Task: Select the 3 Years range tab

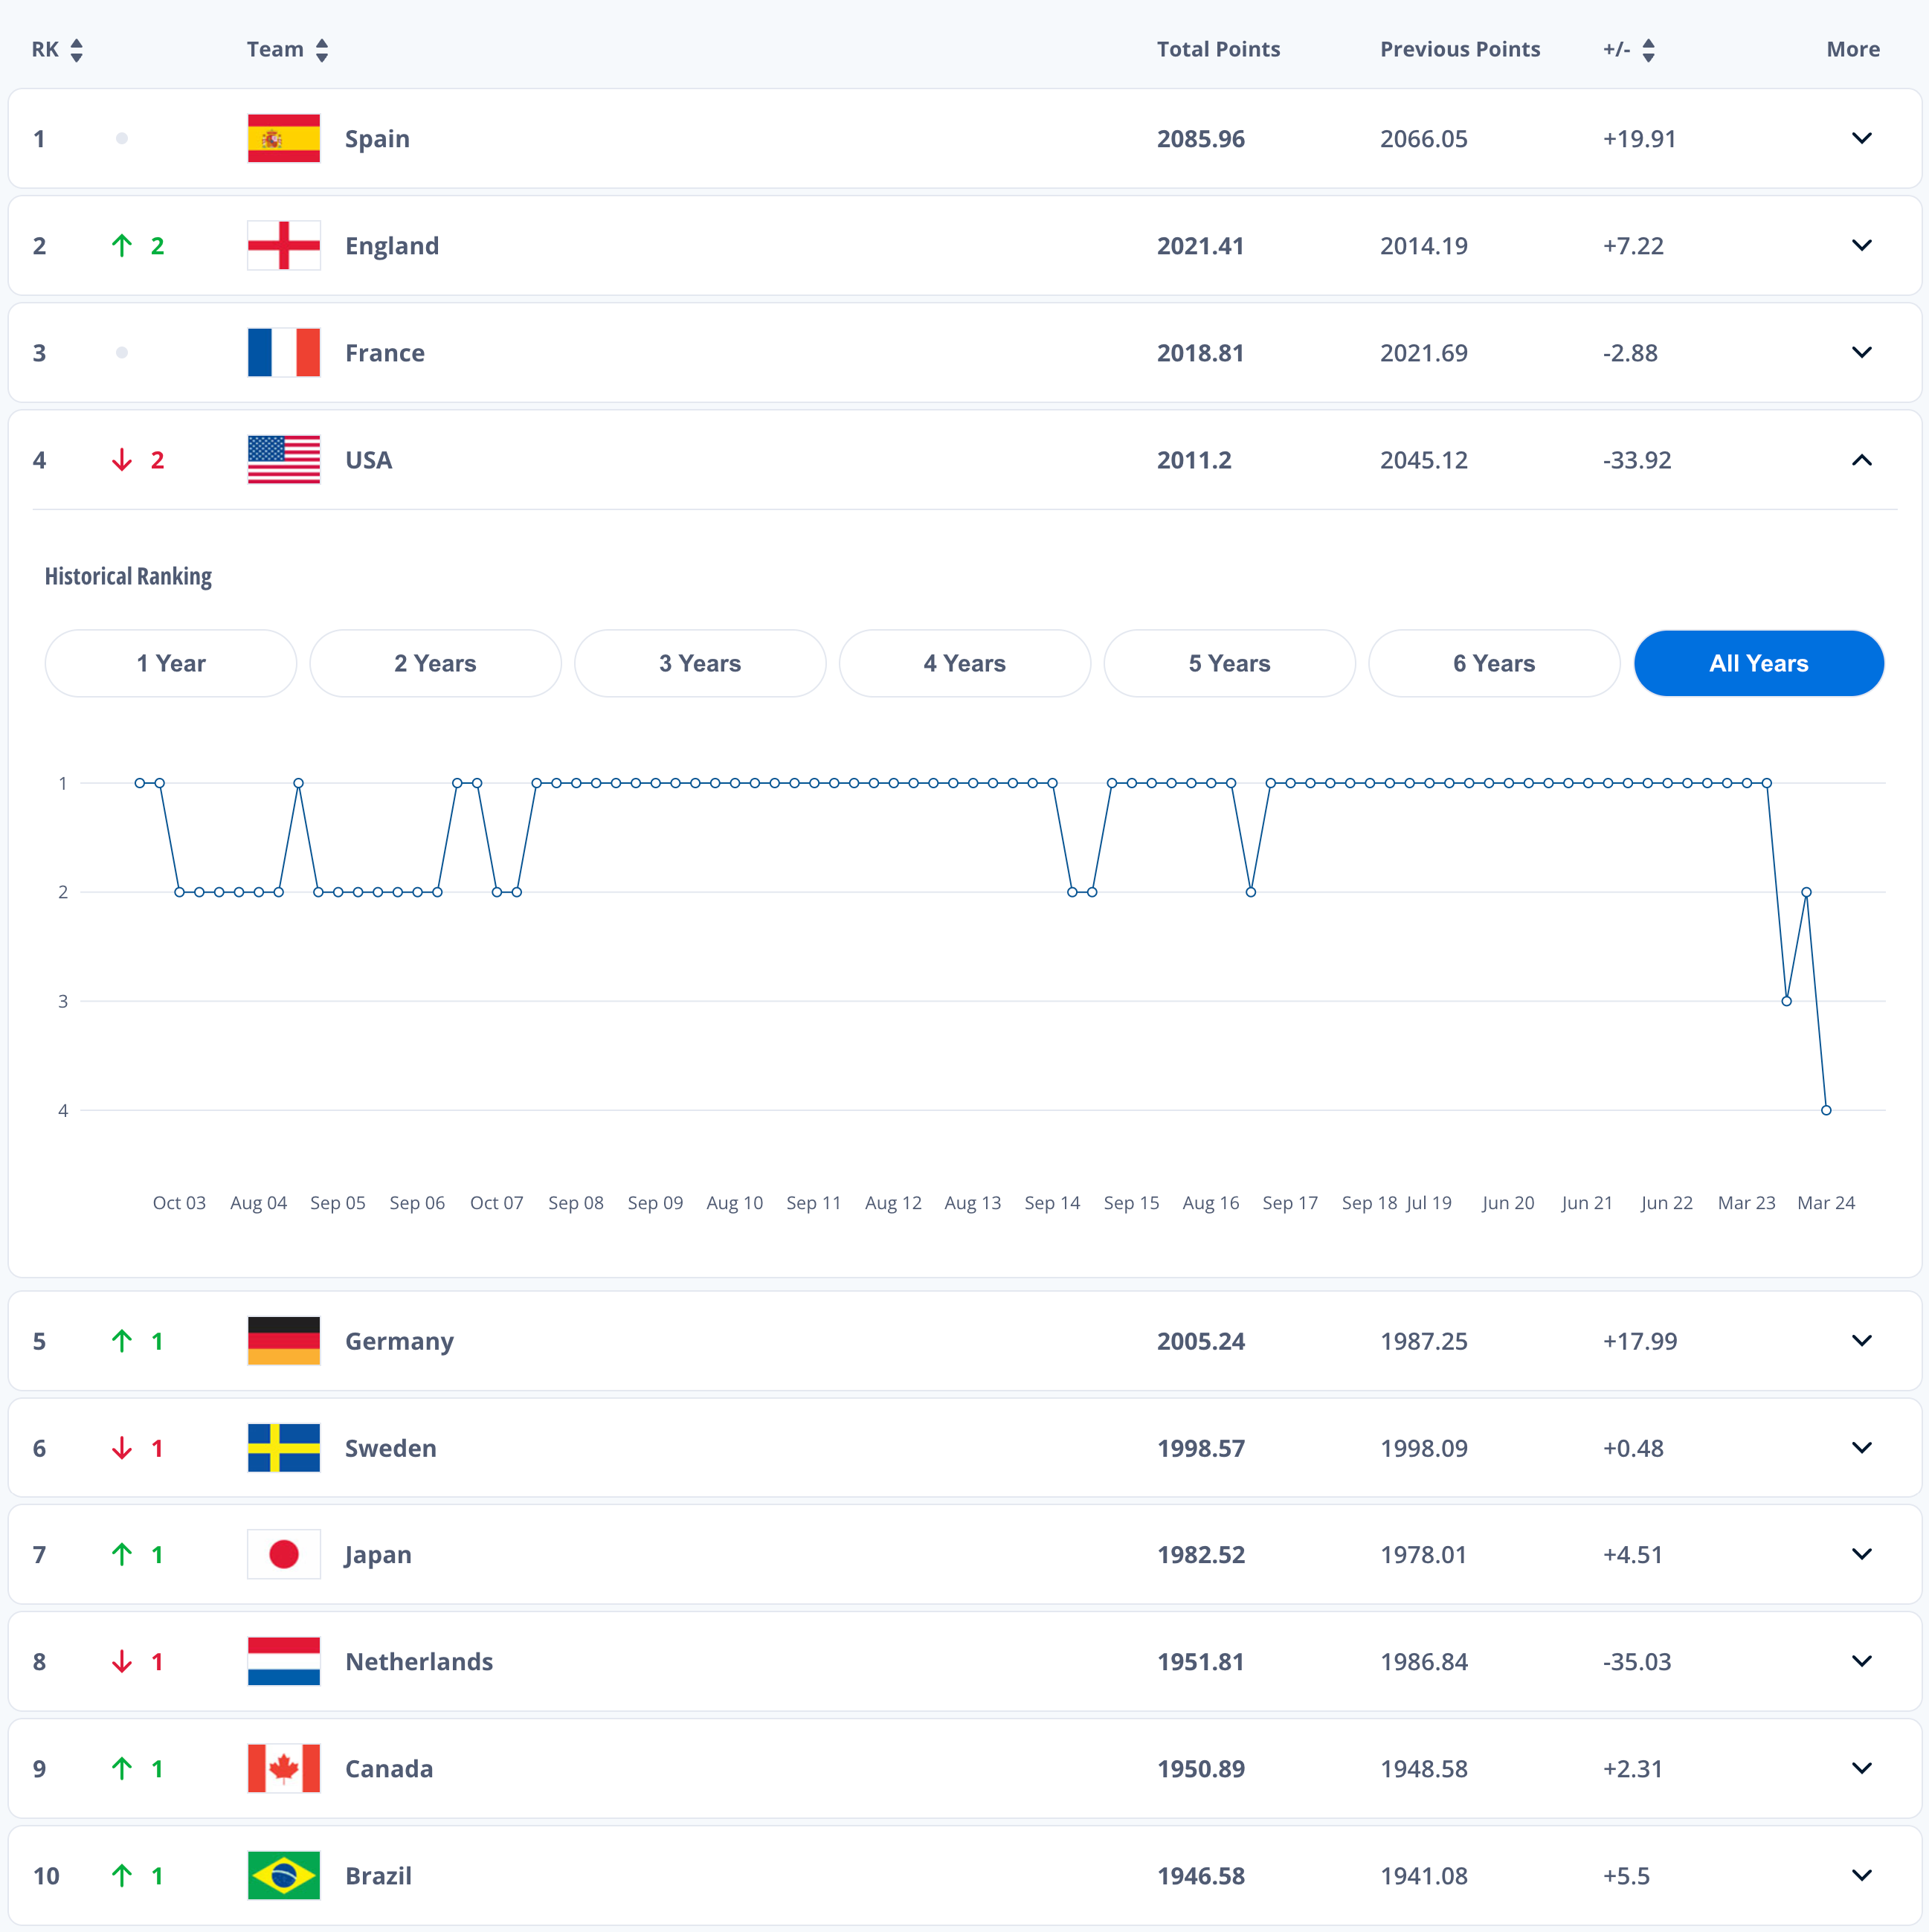Action: coord(700,663)
